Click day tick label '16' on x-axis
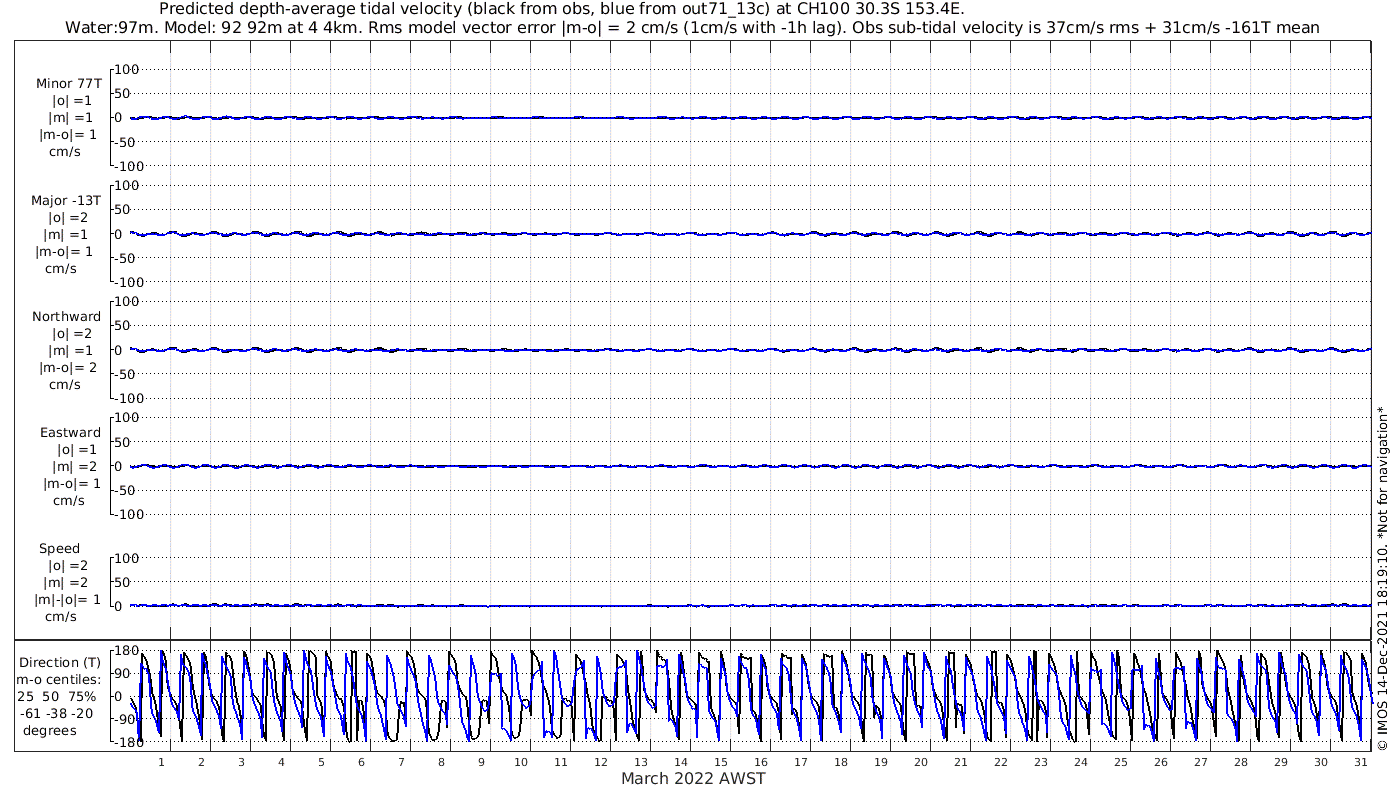The image size is (1400, 800). (761, 762)
